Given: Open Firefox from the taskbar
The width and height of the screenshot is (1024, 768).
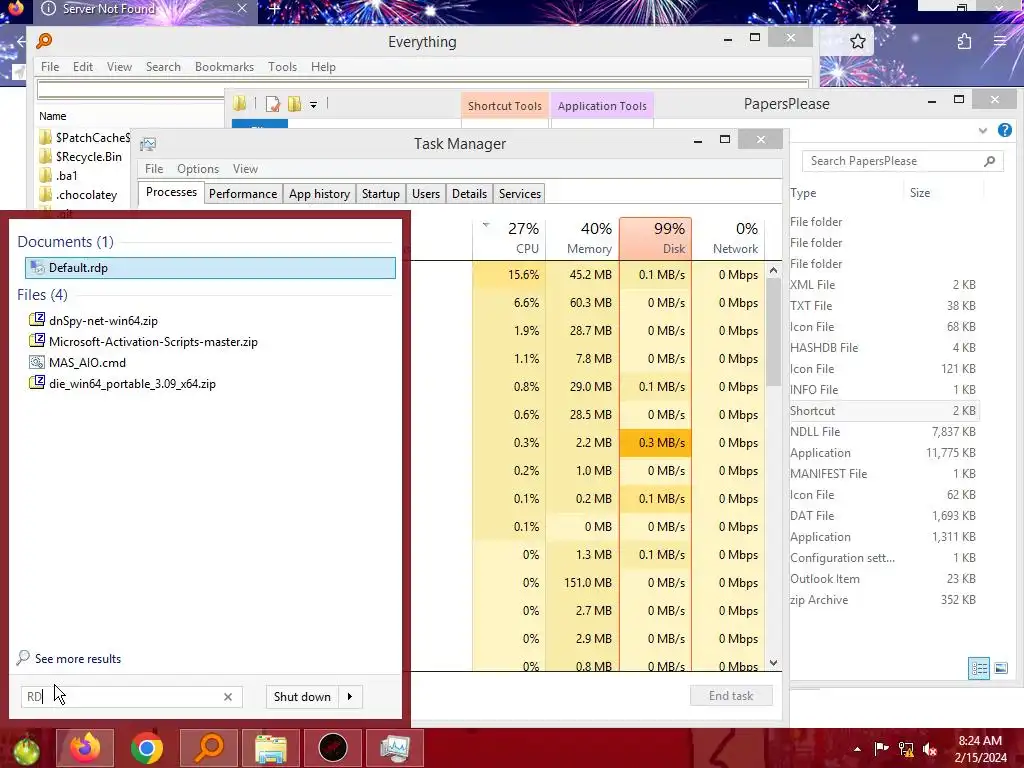Looking at the screenshot, I should [85, 748].
